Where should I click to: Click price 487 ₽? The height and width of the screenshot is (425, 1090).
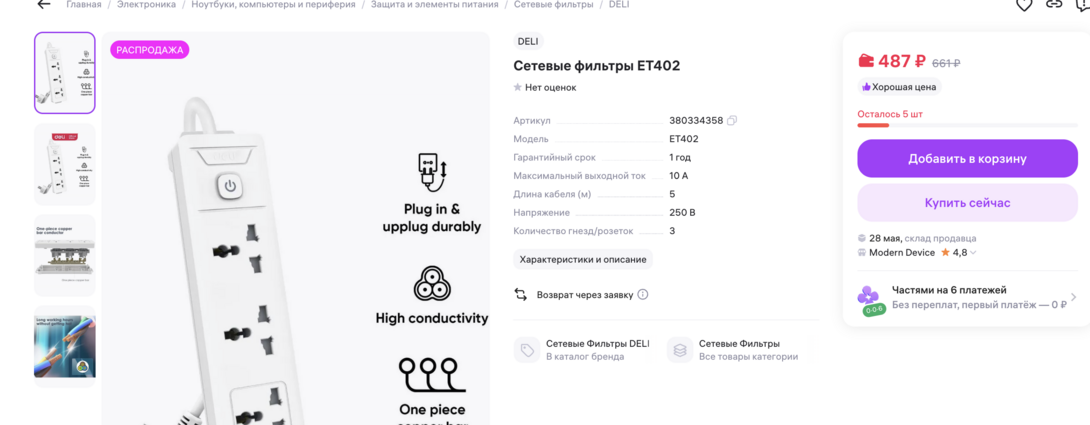click(x=902, y=61)
